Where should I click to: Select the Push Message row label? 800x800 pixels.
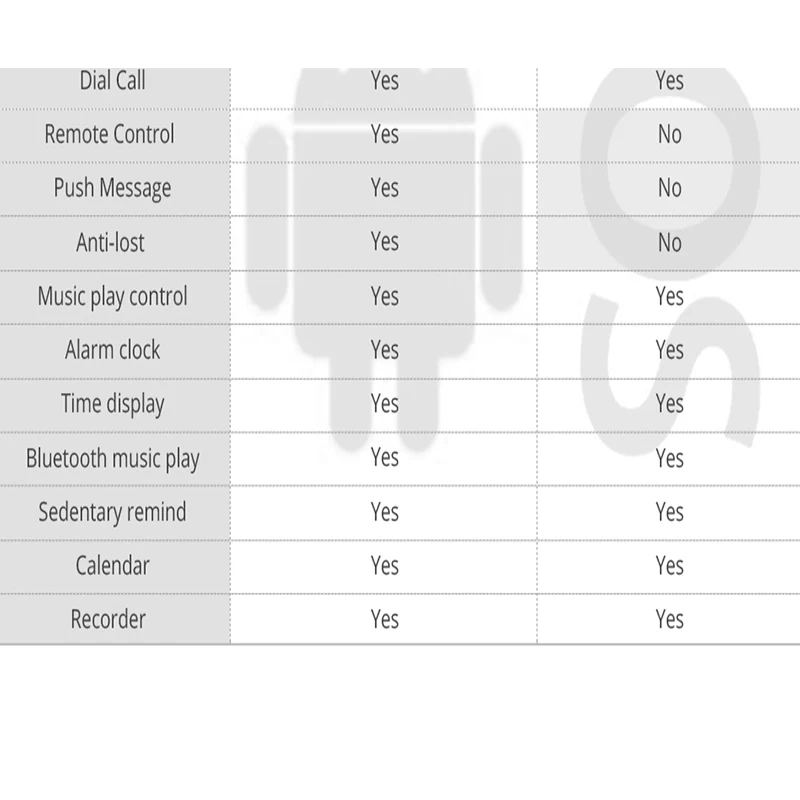112,188
